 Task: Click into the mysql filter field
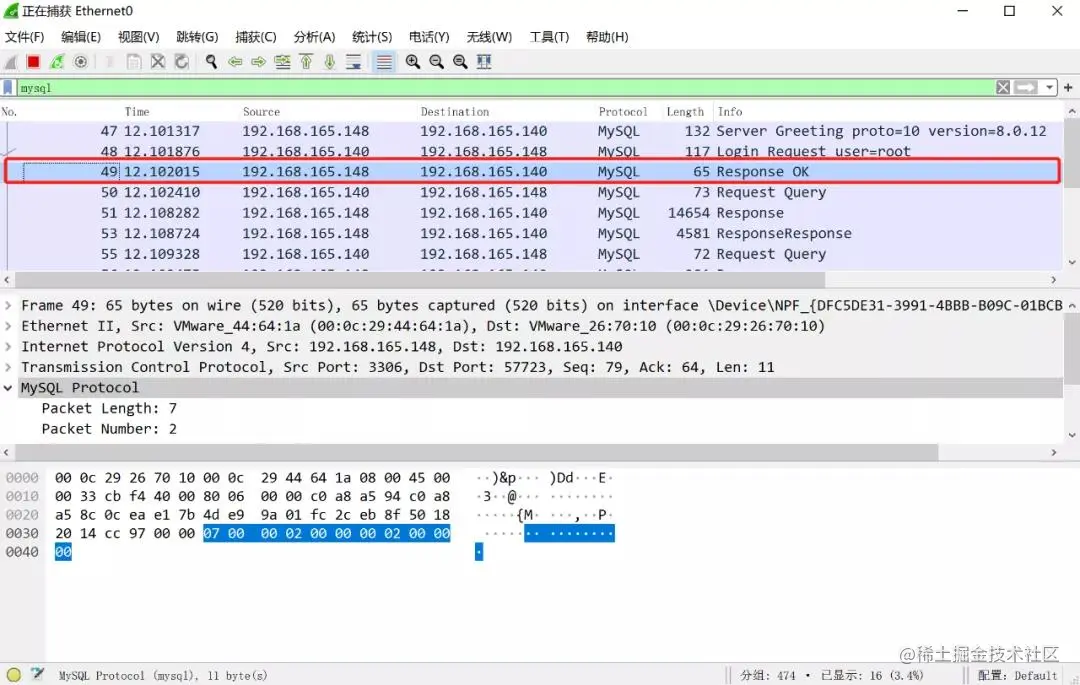tap(506, 87)
